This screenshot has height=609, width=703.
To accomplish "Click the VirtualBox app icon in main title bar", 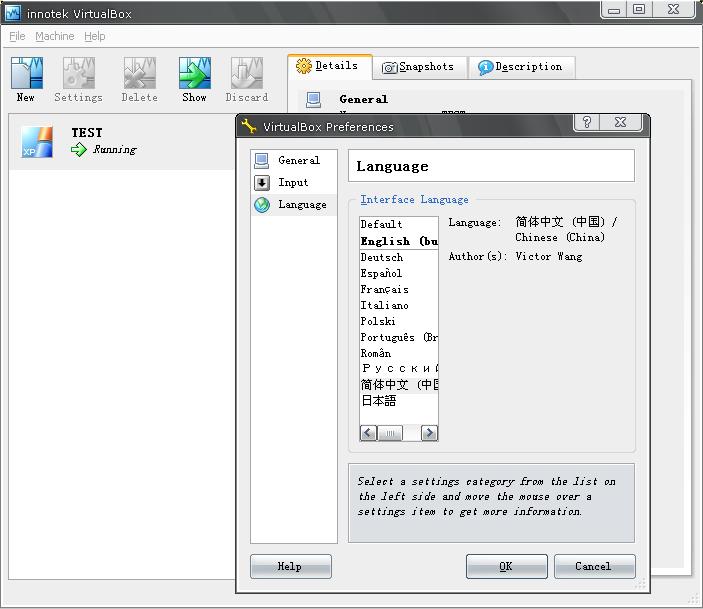I will tap(13, 13).
